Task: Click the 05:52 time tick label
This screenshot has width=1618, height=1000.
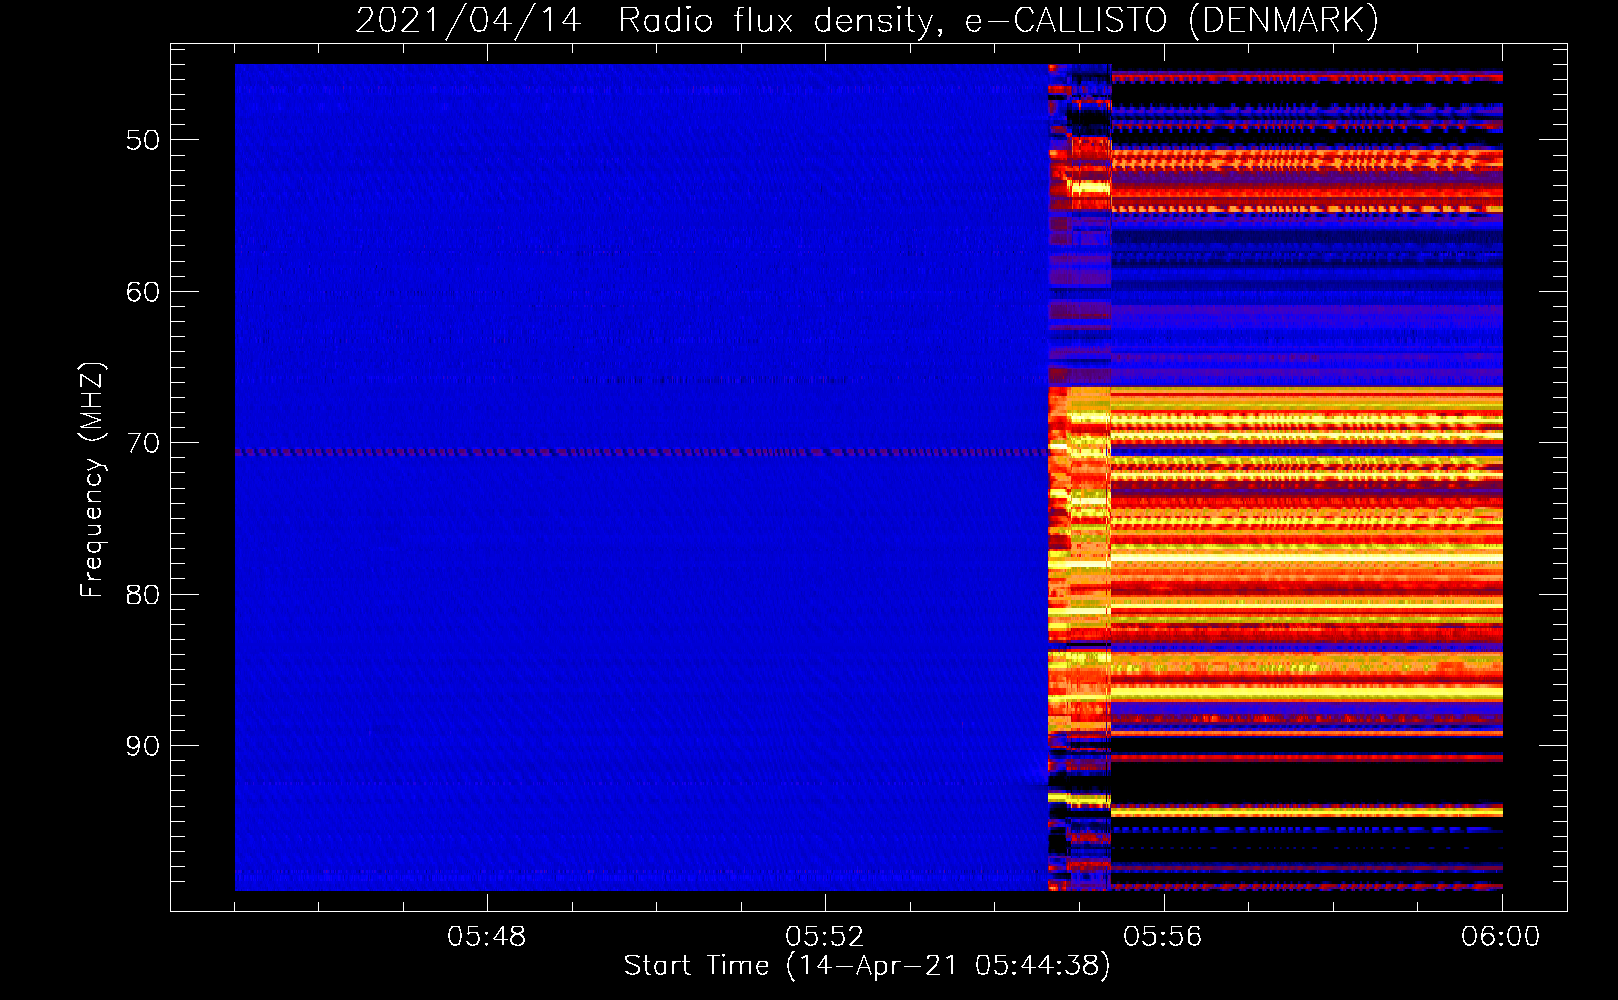Action: tap(825, 937)
